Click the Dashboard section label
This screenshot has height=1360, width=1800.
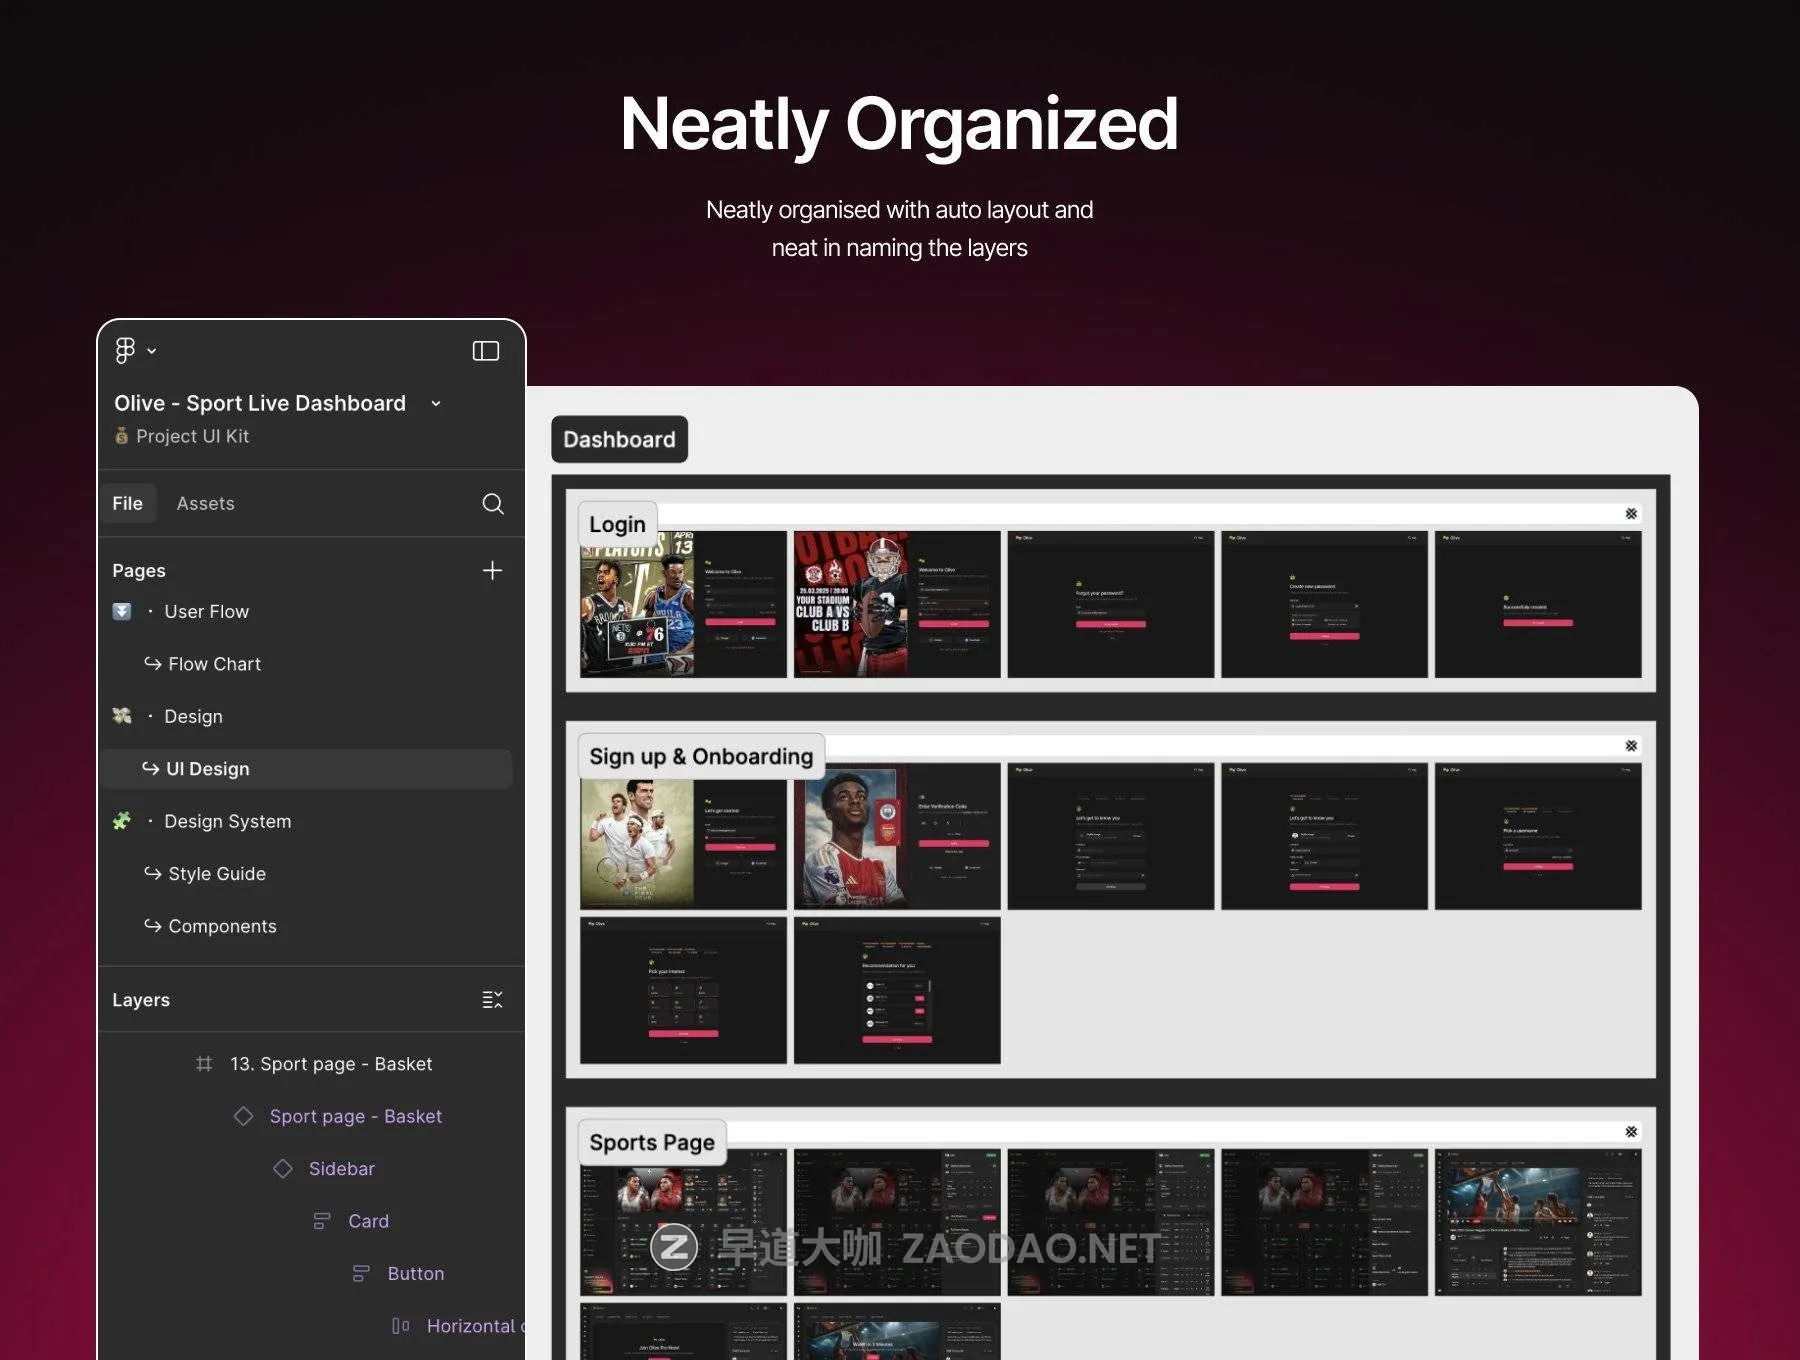619,440
